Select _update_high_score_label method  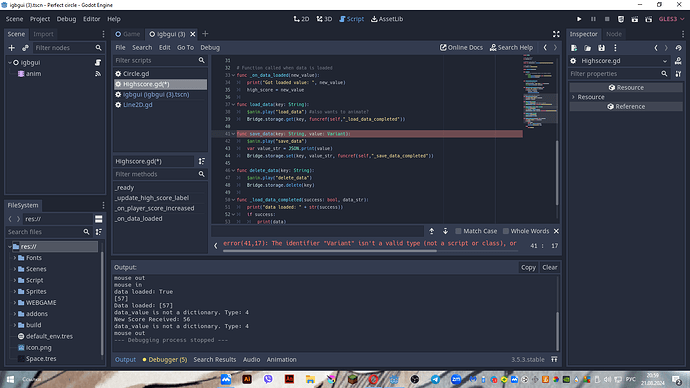point(152,198)
